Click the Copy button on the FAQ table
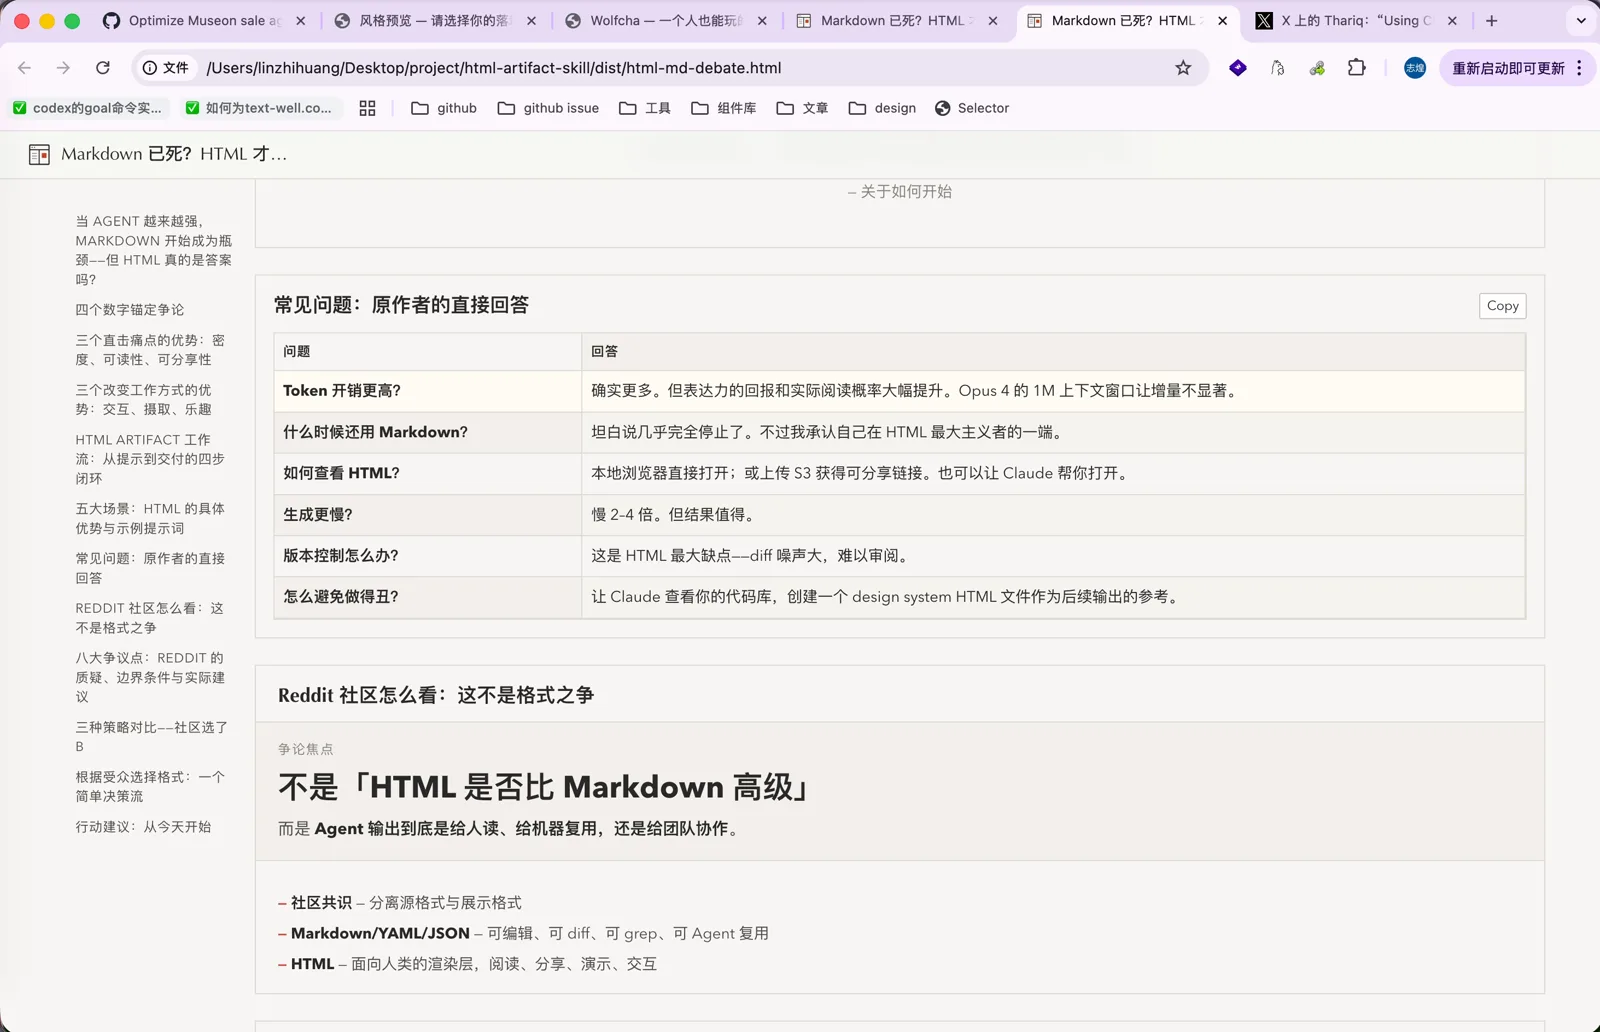Viewport: 1600px width, 1032px height. (x=1502, y=306)
